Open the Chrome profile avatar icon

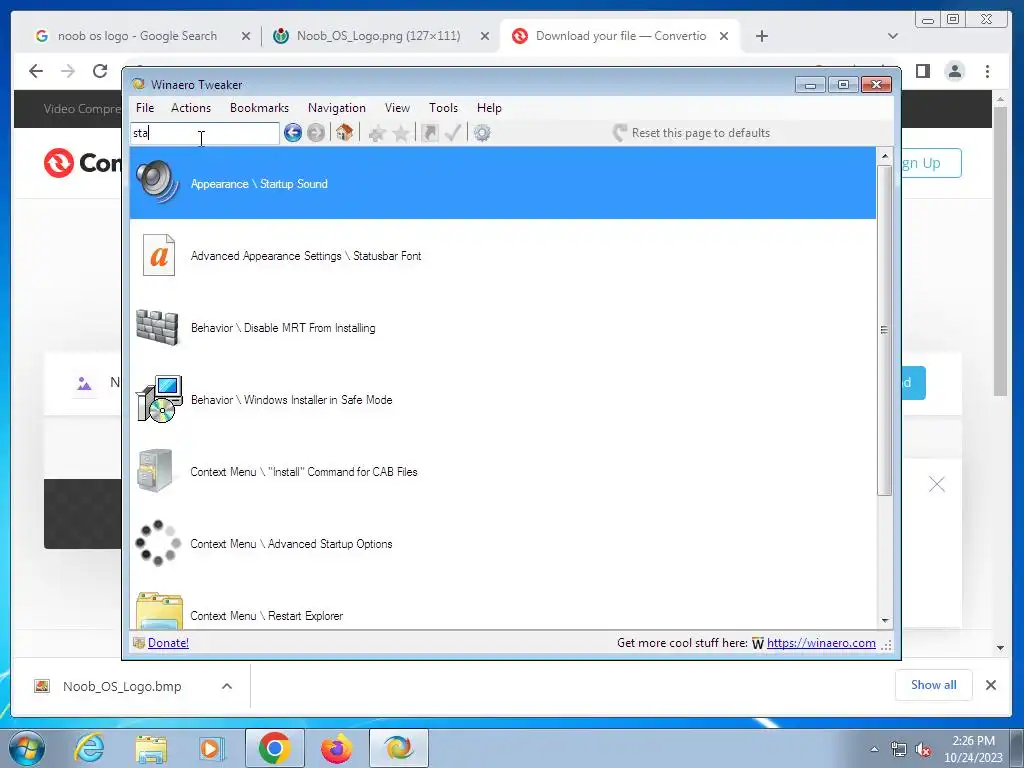coord(955,71)
